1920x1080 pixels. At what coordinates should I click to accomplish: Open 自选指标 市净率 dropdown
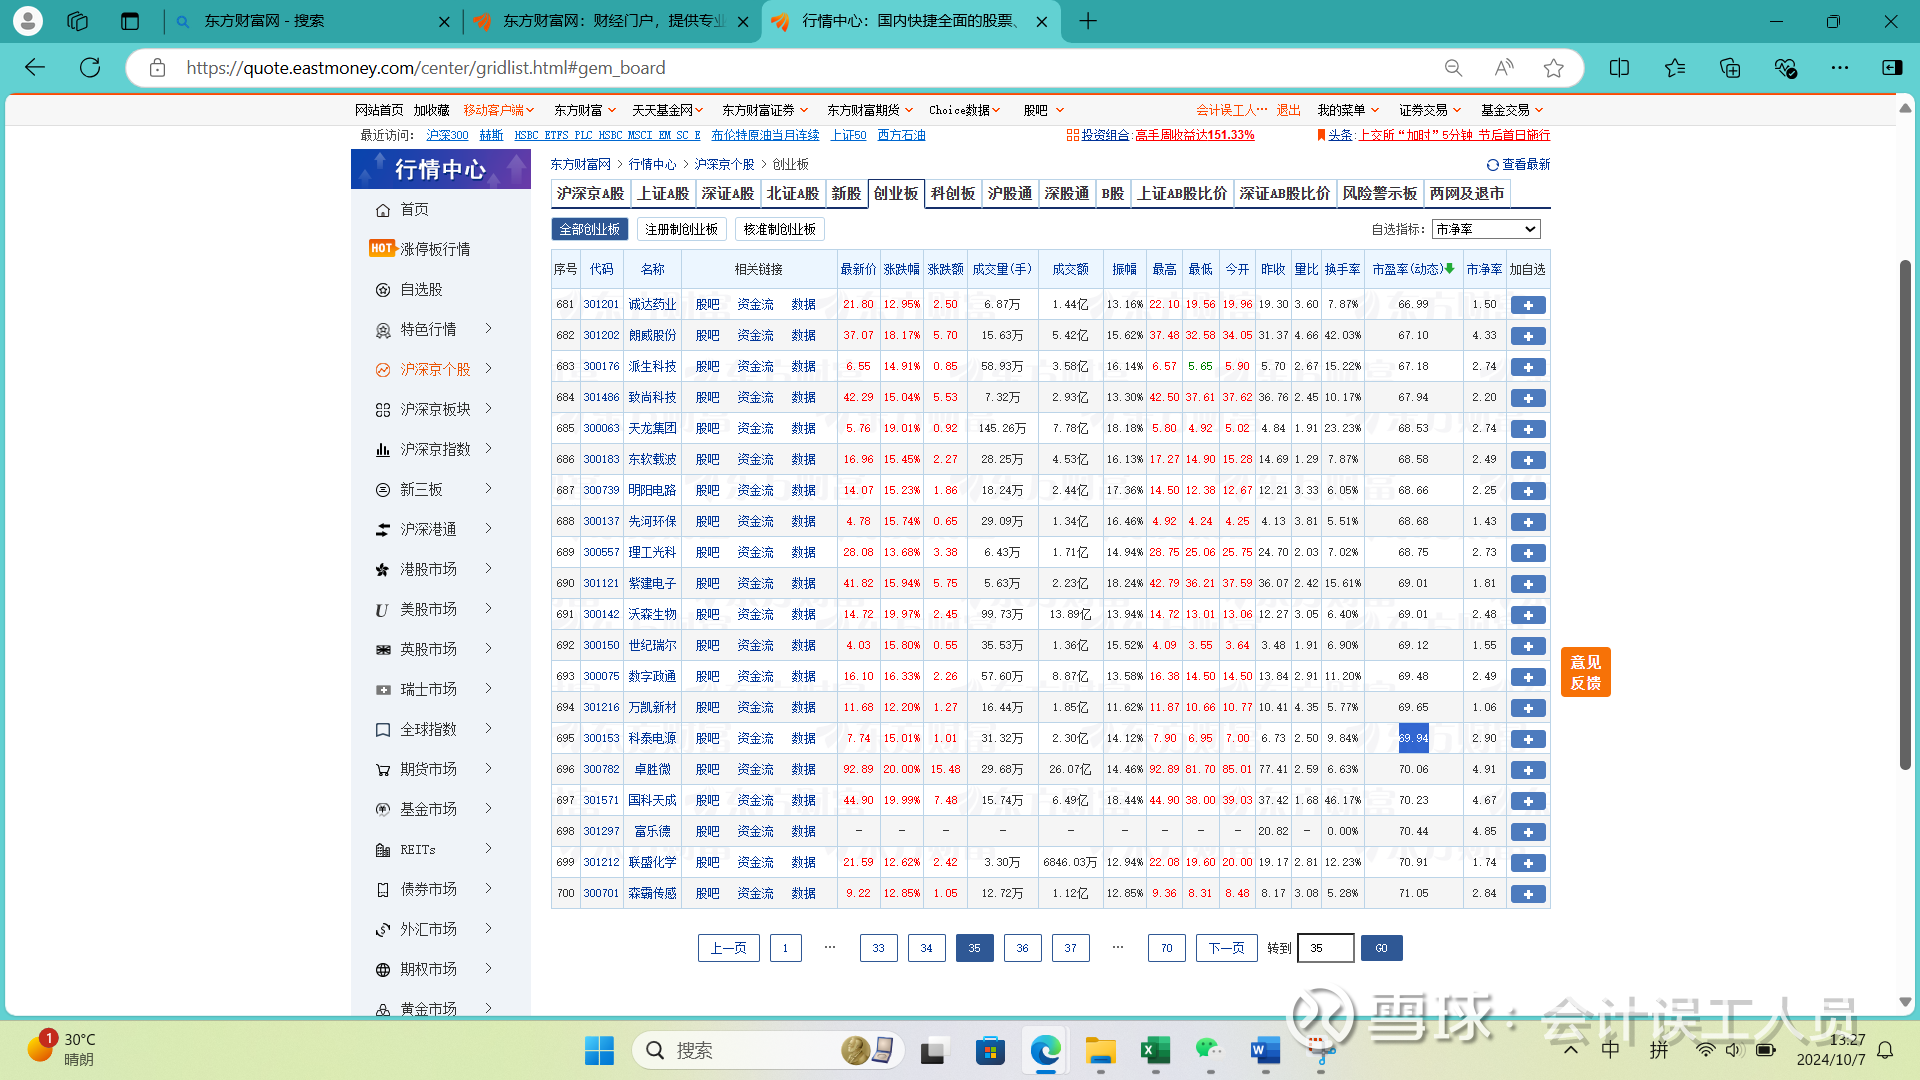[x=1485, y=229]
